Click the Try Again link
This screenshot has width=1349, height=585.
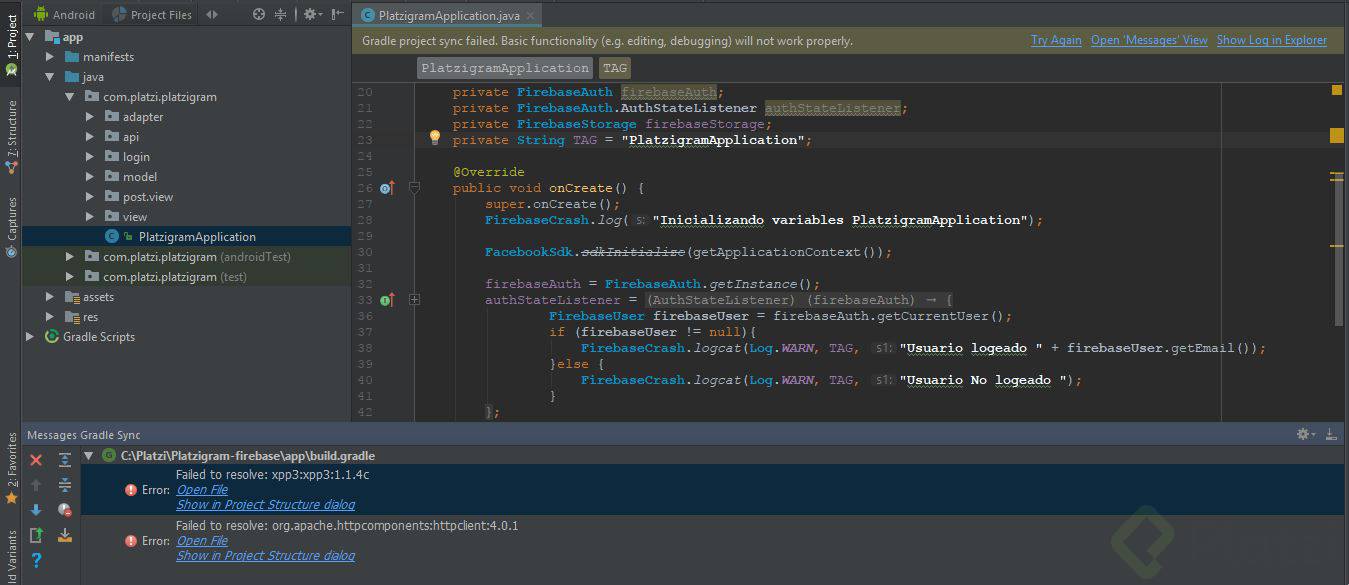(1056, 40)
